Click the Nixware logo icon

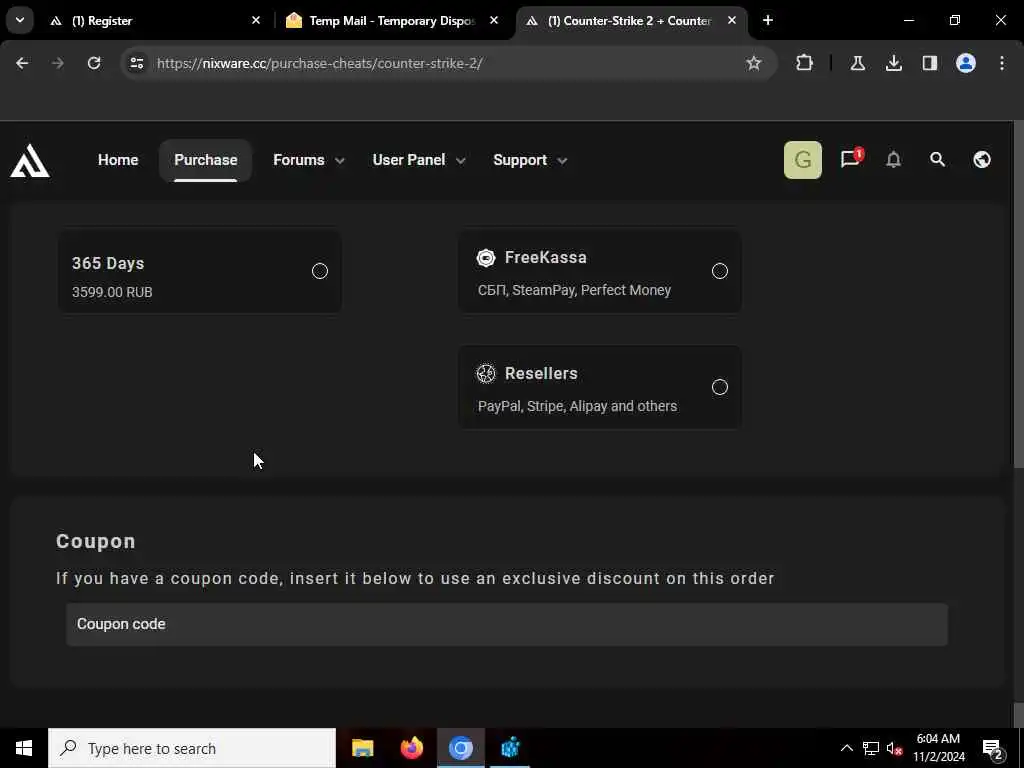click(30, 160)
